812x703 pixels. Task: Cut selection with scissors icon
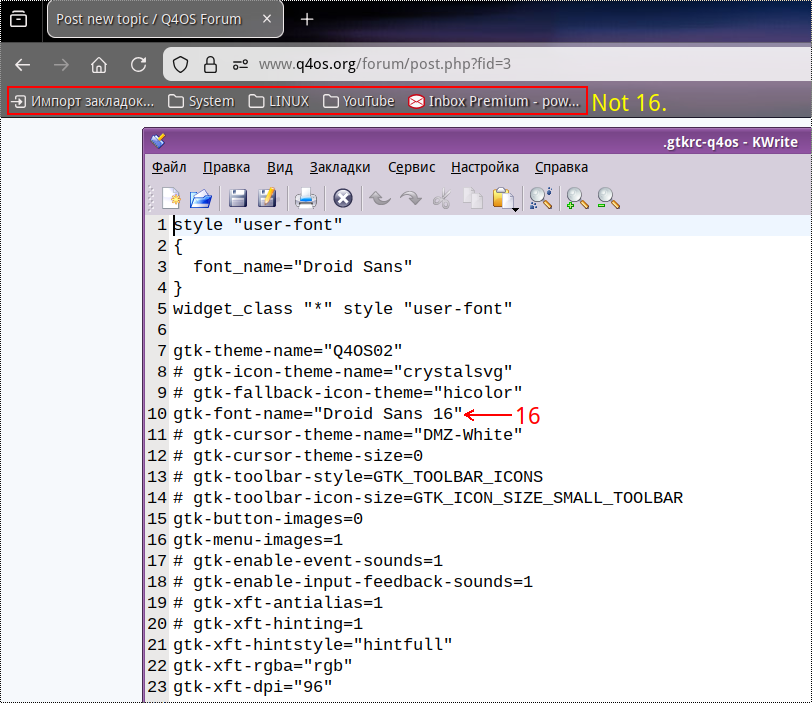(x=442, y=198)
